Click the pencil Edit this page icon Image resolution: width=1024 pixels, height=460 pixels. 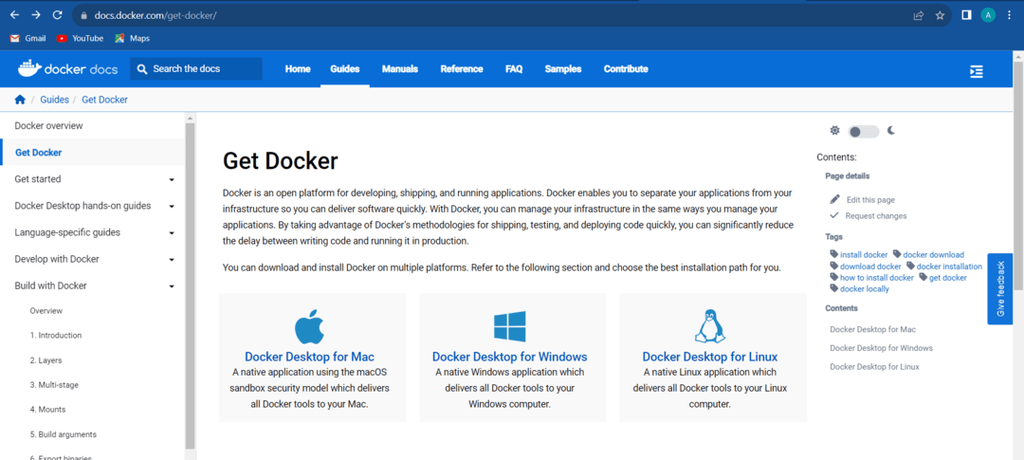[x=835, y=199]
